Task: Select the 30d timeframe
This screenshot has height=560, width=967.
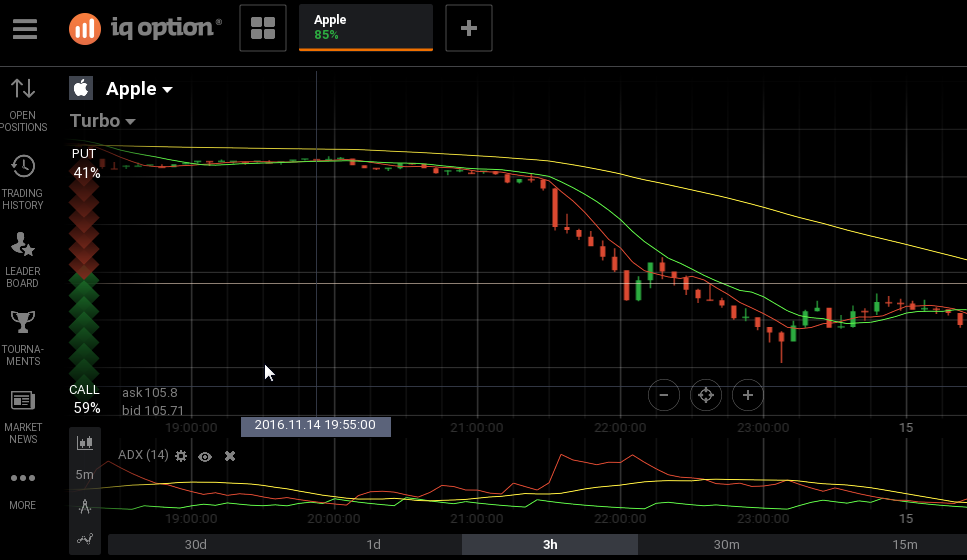Action: pos(195,545)
